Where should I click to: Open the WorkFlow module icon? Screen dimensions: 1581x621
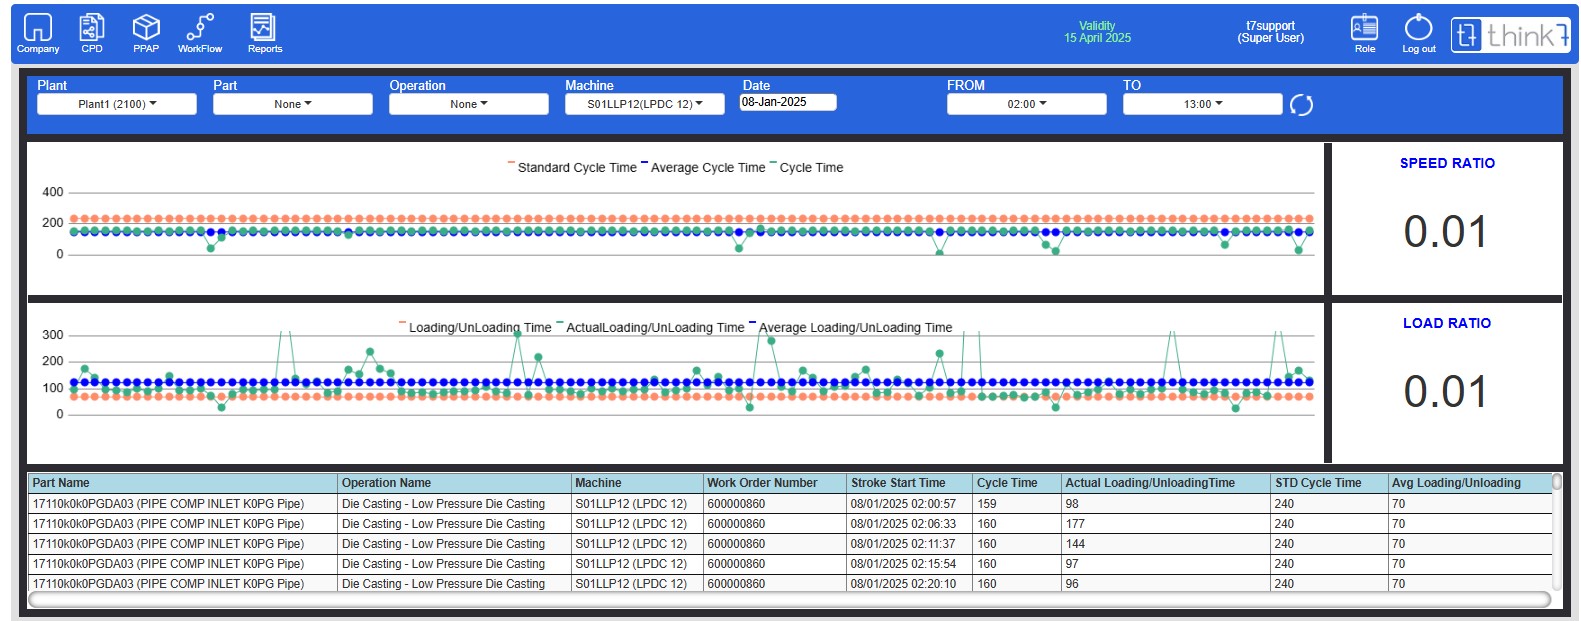click(200, 33)
